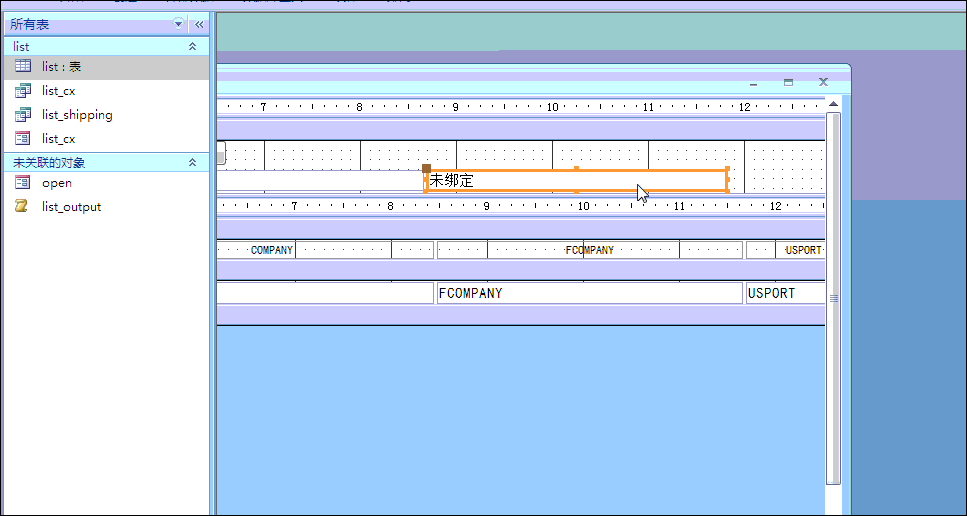Select the USPORT header label
The height and width of the screenshot is (516, 967).
[802, 250]
